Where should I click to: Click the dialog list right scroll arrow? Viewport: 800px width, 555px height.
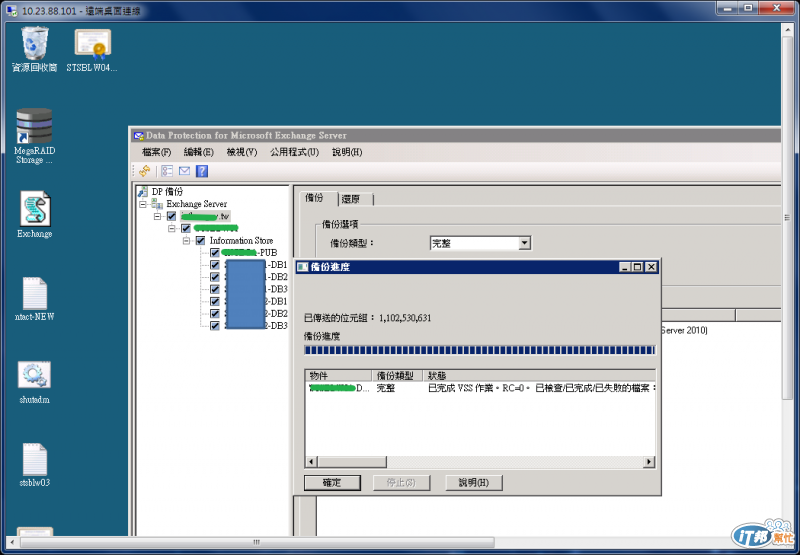tap(649, 462)
